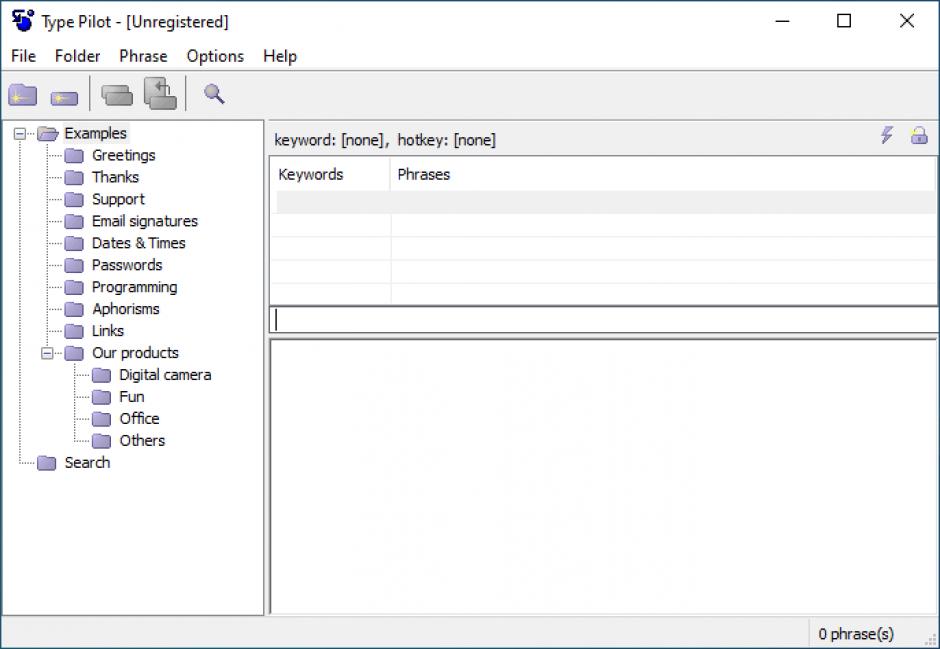Click the lightning bolt hotkey icon

click(x=887, y=135)
